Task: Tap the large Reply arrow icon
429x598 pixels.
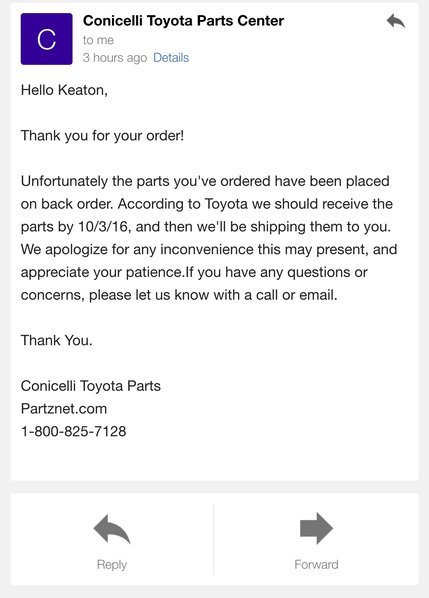Action: 112,529
